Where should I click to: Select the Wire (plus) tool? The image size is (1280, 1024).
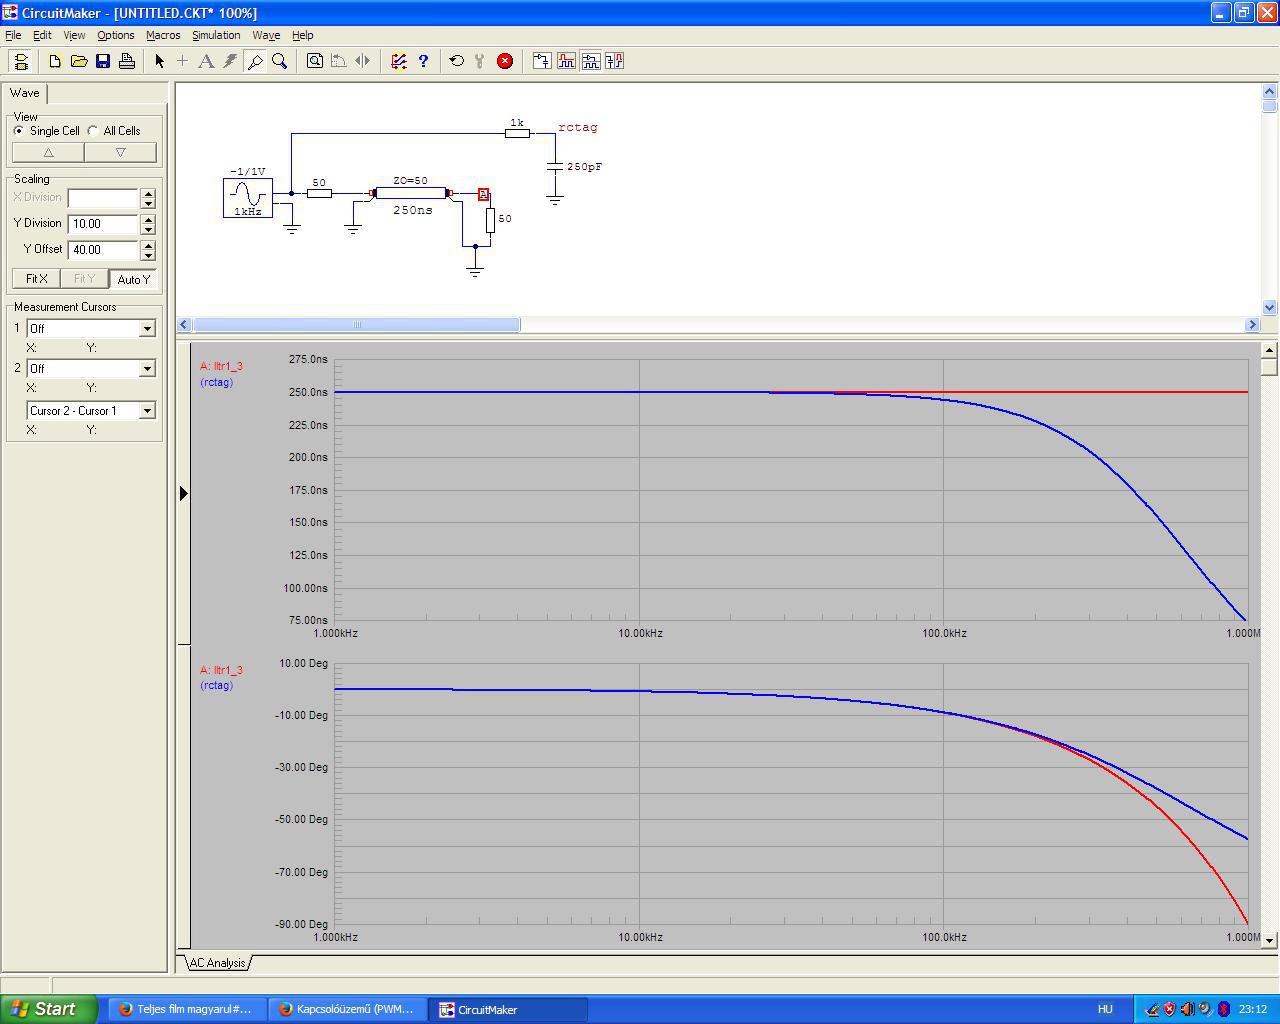[x=182, y=61]
